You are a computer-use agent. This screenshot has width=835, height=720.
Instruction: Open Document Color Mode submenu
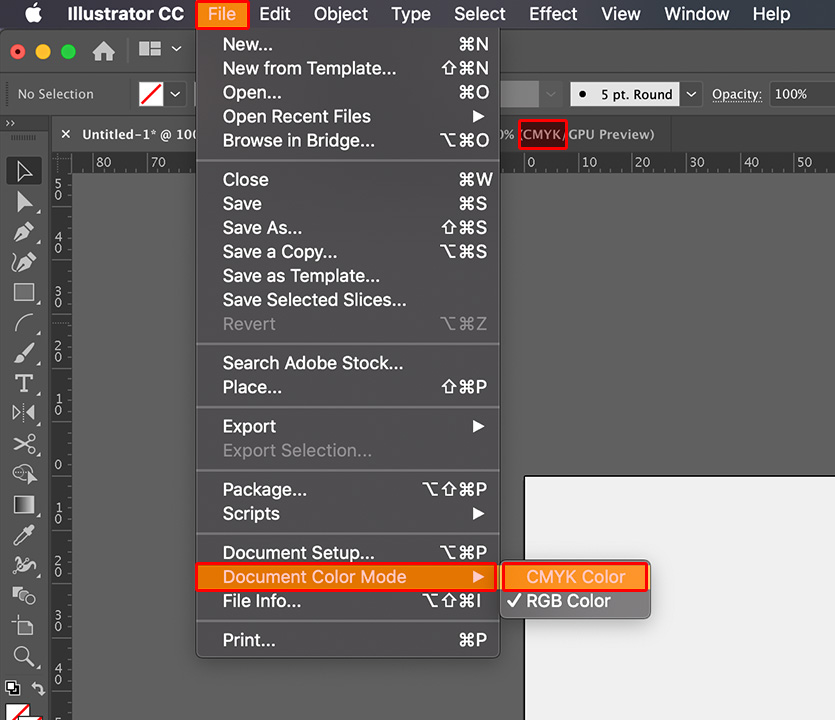click(347, 577)
